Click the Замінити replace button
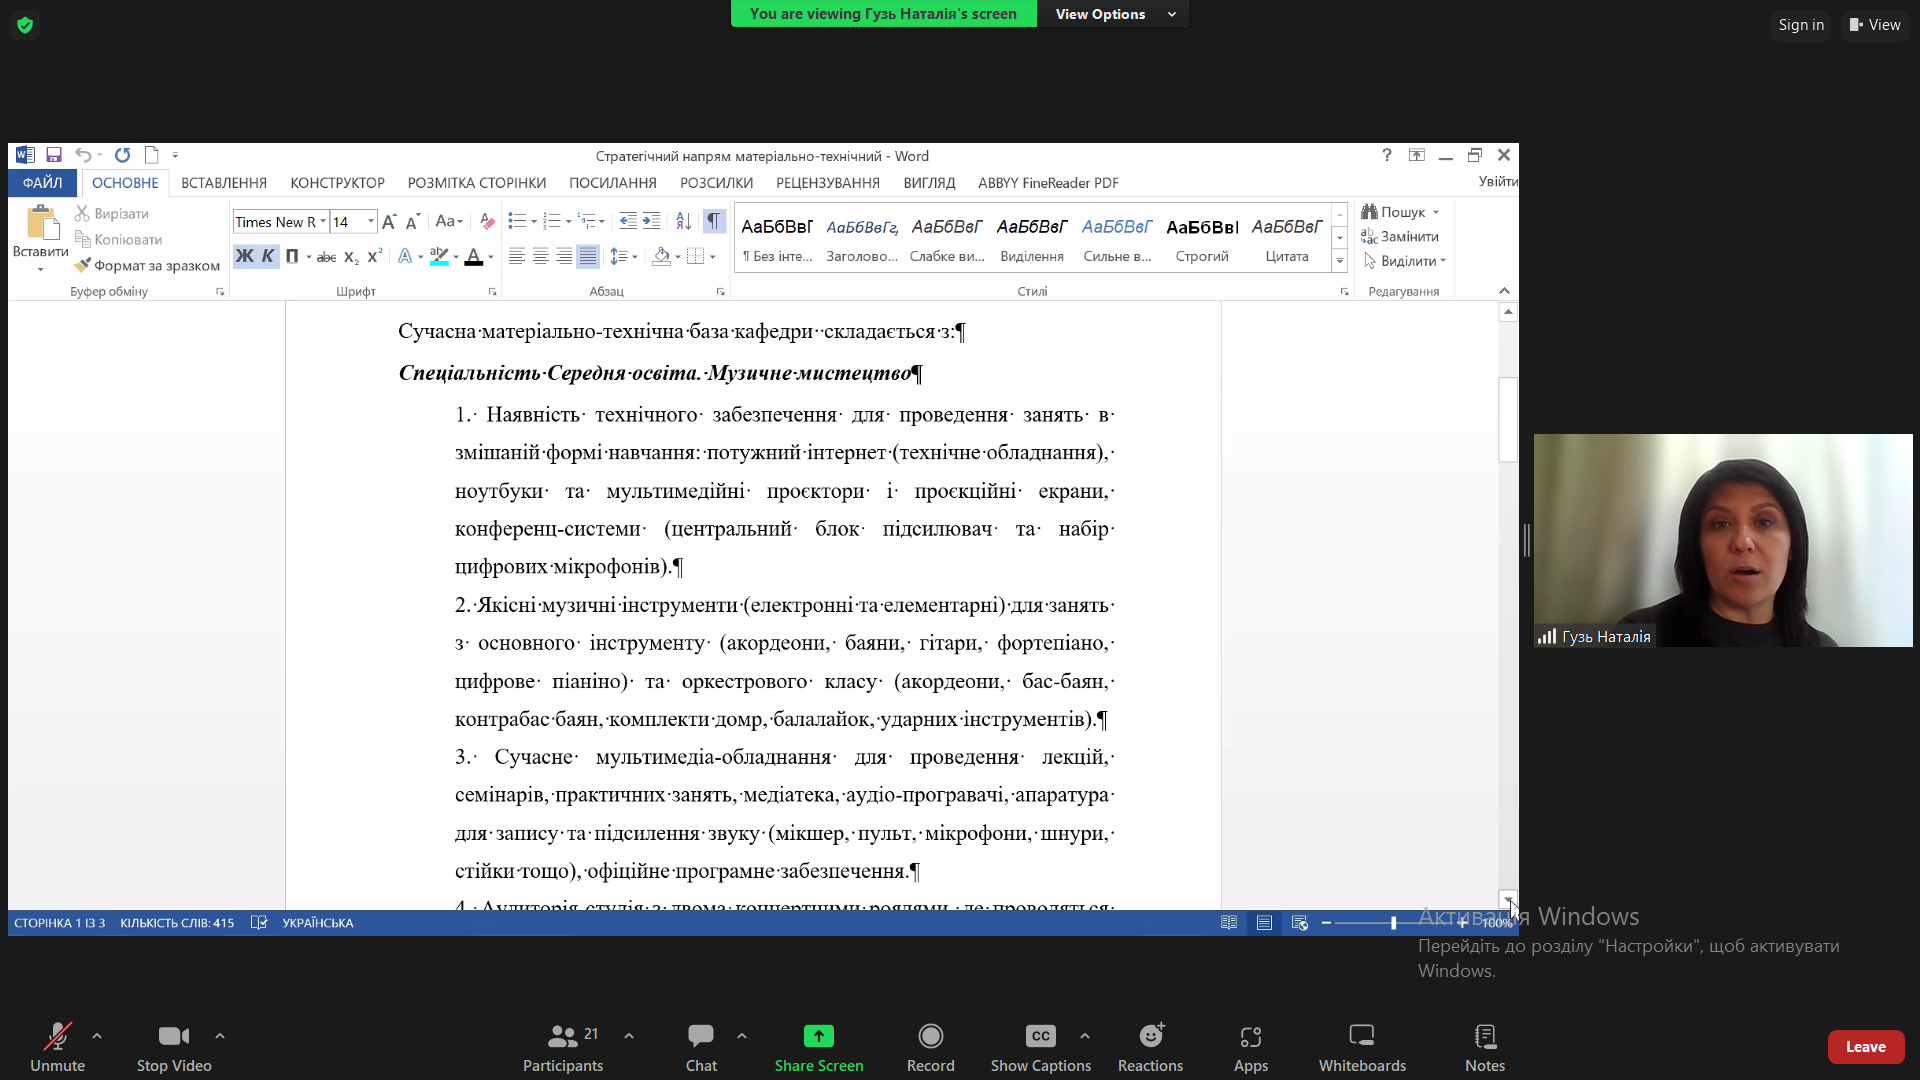The image size is (1920, 1080). click(1400, 237)
